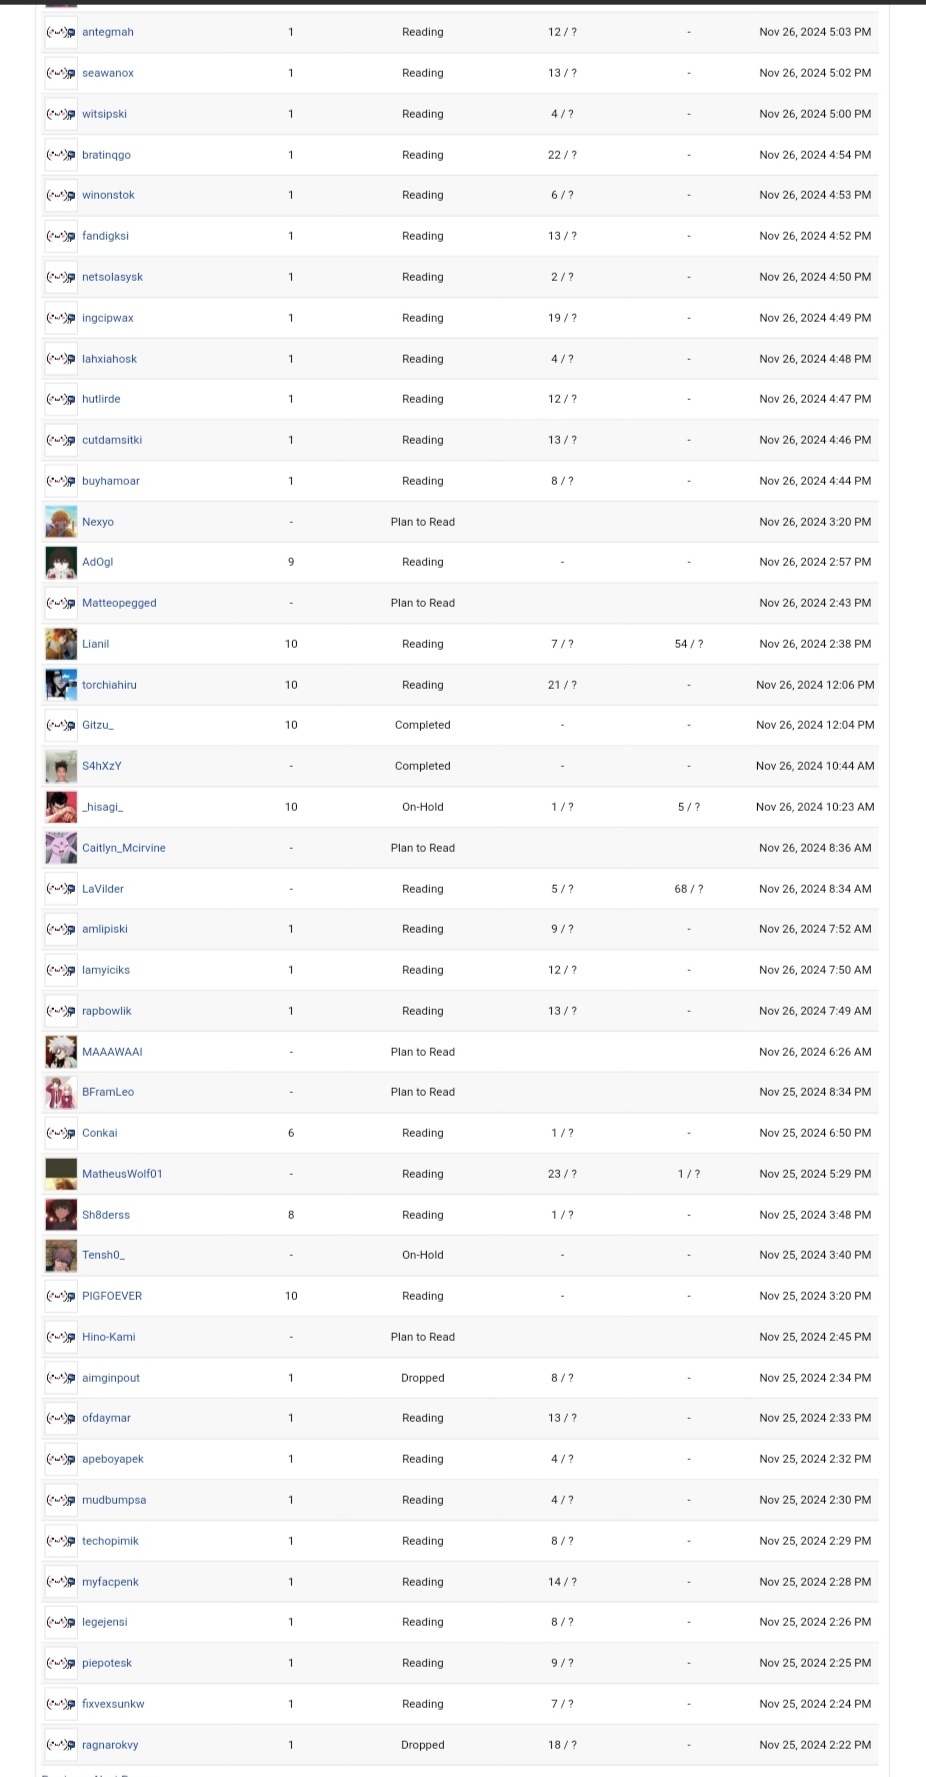The height and width of the screenshot is (1777, 926).
Task: Open Tensh0_'s profile link
Action: click(103, 1255)
